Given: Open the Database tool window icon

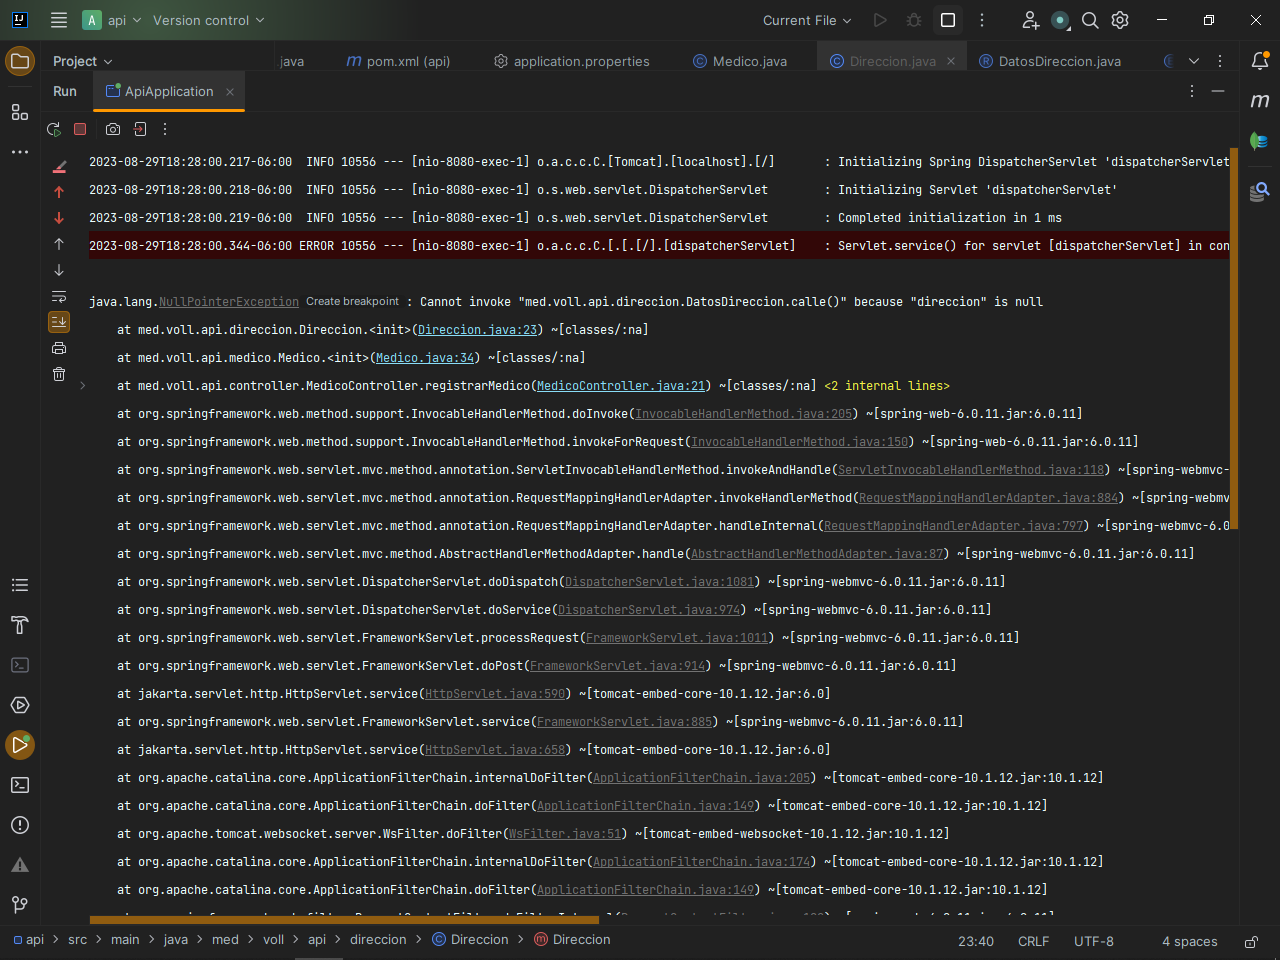Looking at the screenshot, I should (1260, 191).
